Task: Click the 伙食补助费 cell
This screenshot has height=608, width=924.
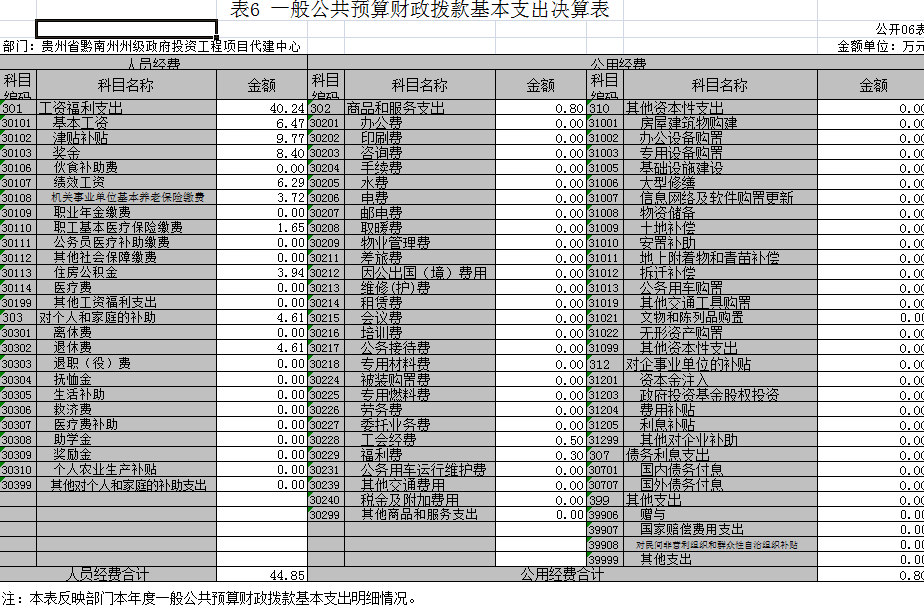Action: (x=127, y=168)
